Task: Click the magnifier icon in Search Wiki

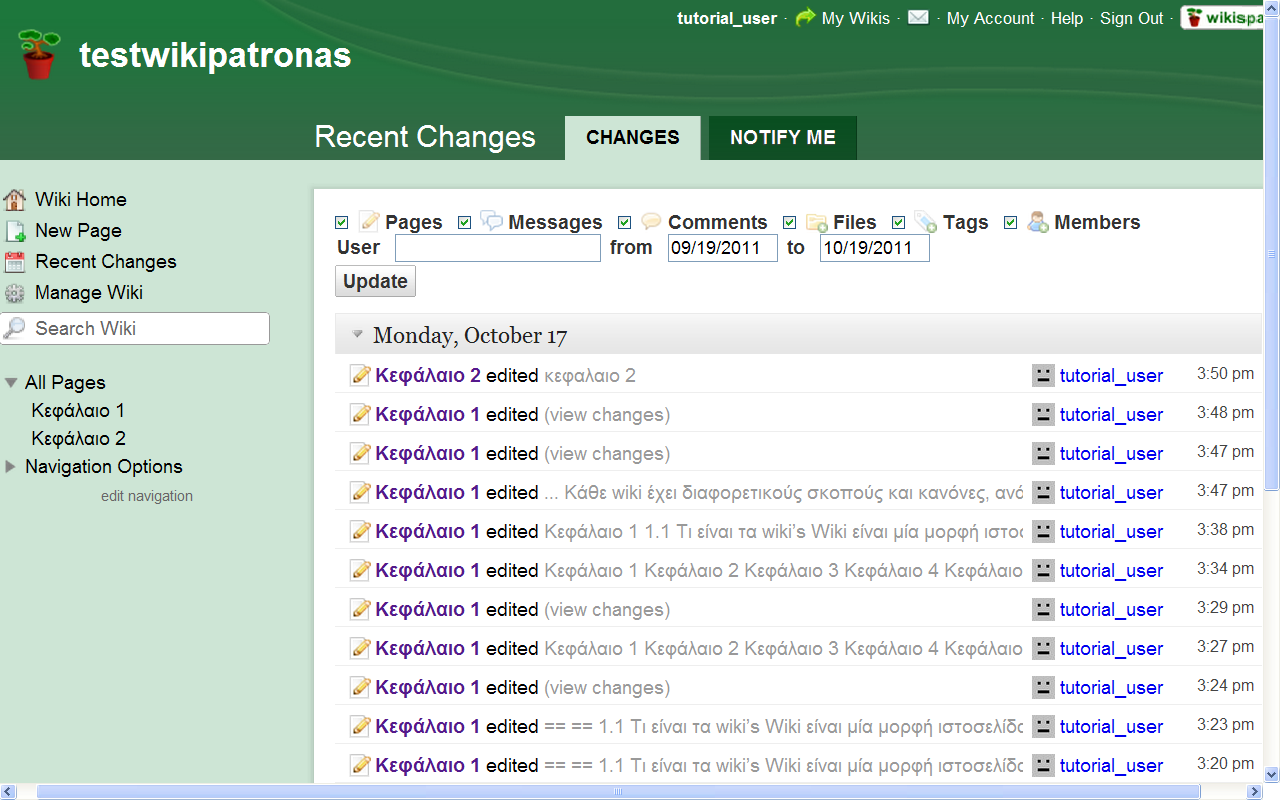Action: point(15,328)
